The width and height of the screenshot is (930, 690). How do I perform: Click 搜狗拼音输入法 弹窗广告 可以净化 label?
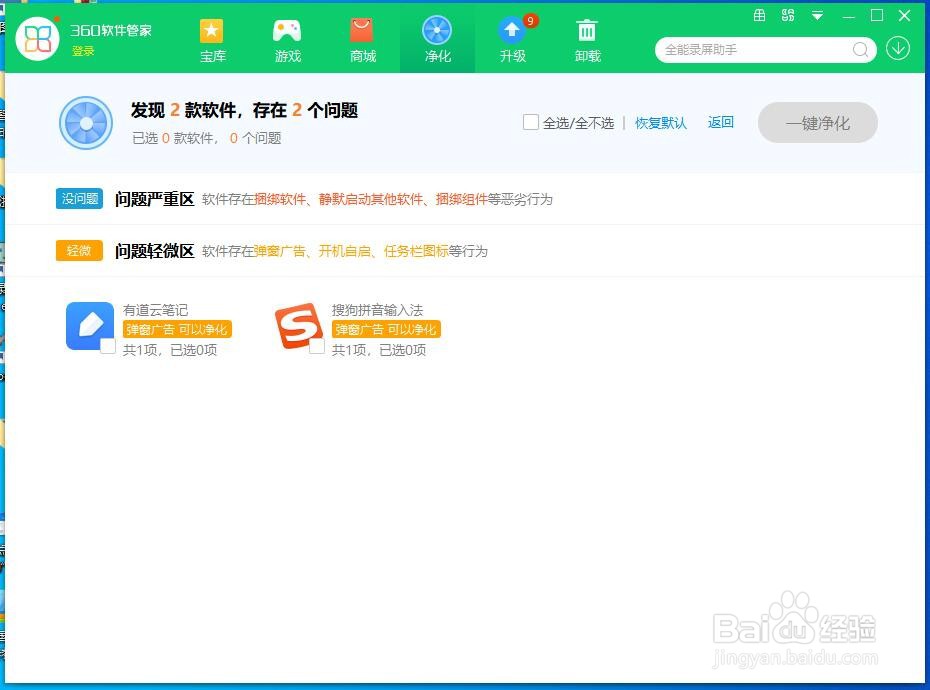pyautogui.click(x=386, y=329)
